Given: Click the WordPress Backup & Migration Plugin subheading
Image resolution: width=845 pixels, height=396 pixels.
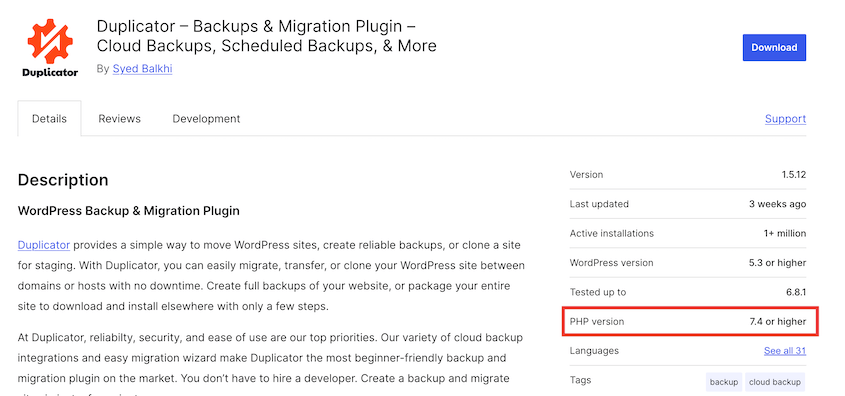Looking at the screenshot, I should (129, 211).
